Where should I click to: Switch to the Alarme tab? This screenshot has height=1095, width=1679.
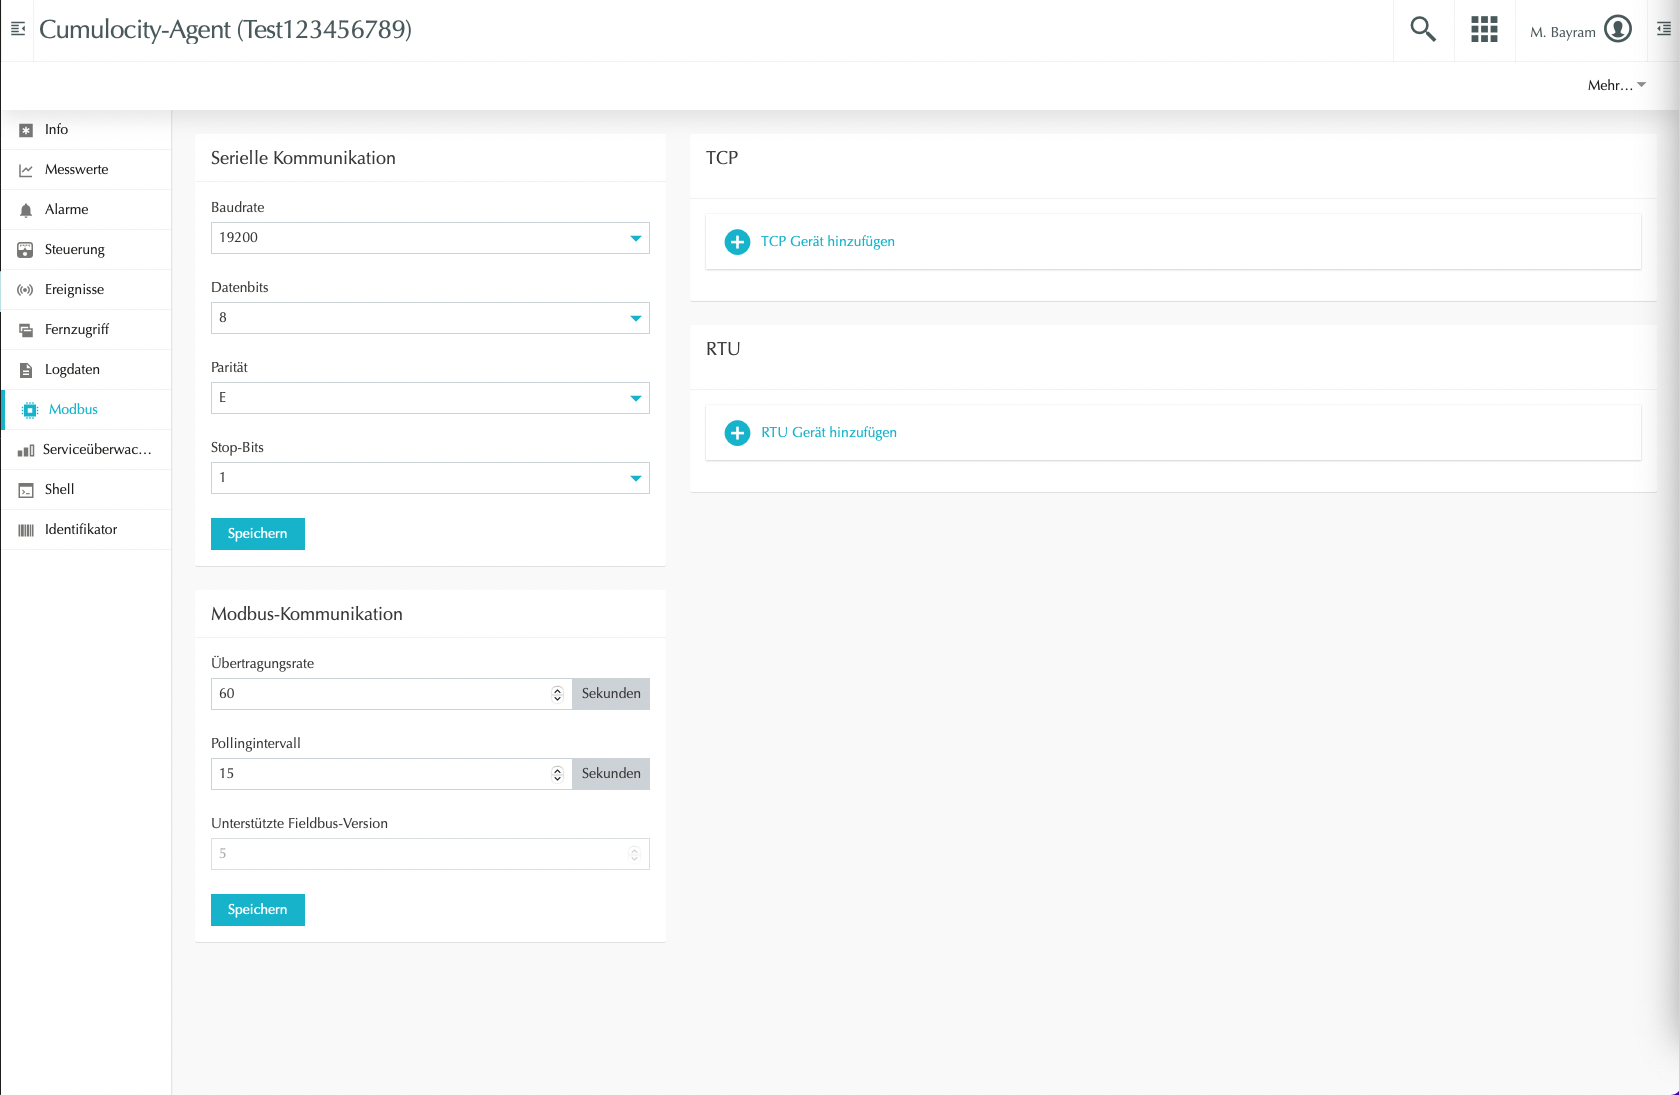point(86,210)
